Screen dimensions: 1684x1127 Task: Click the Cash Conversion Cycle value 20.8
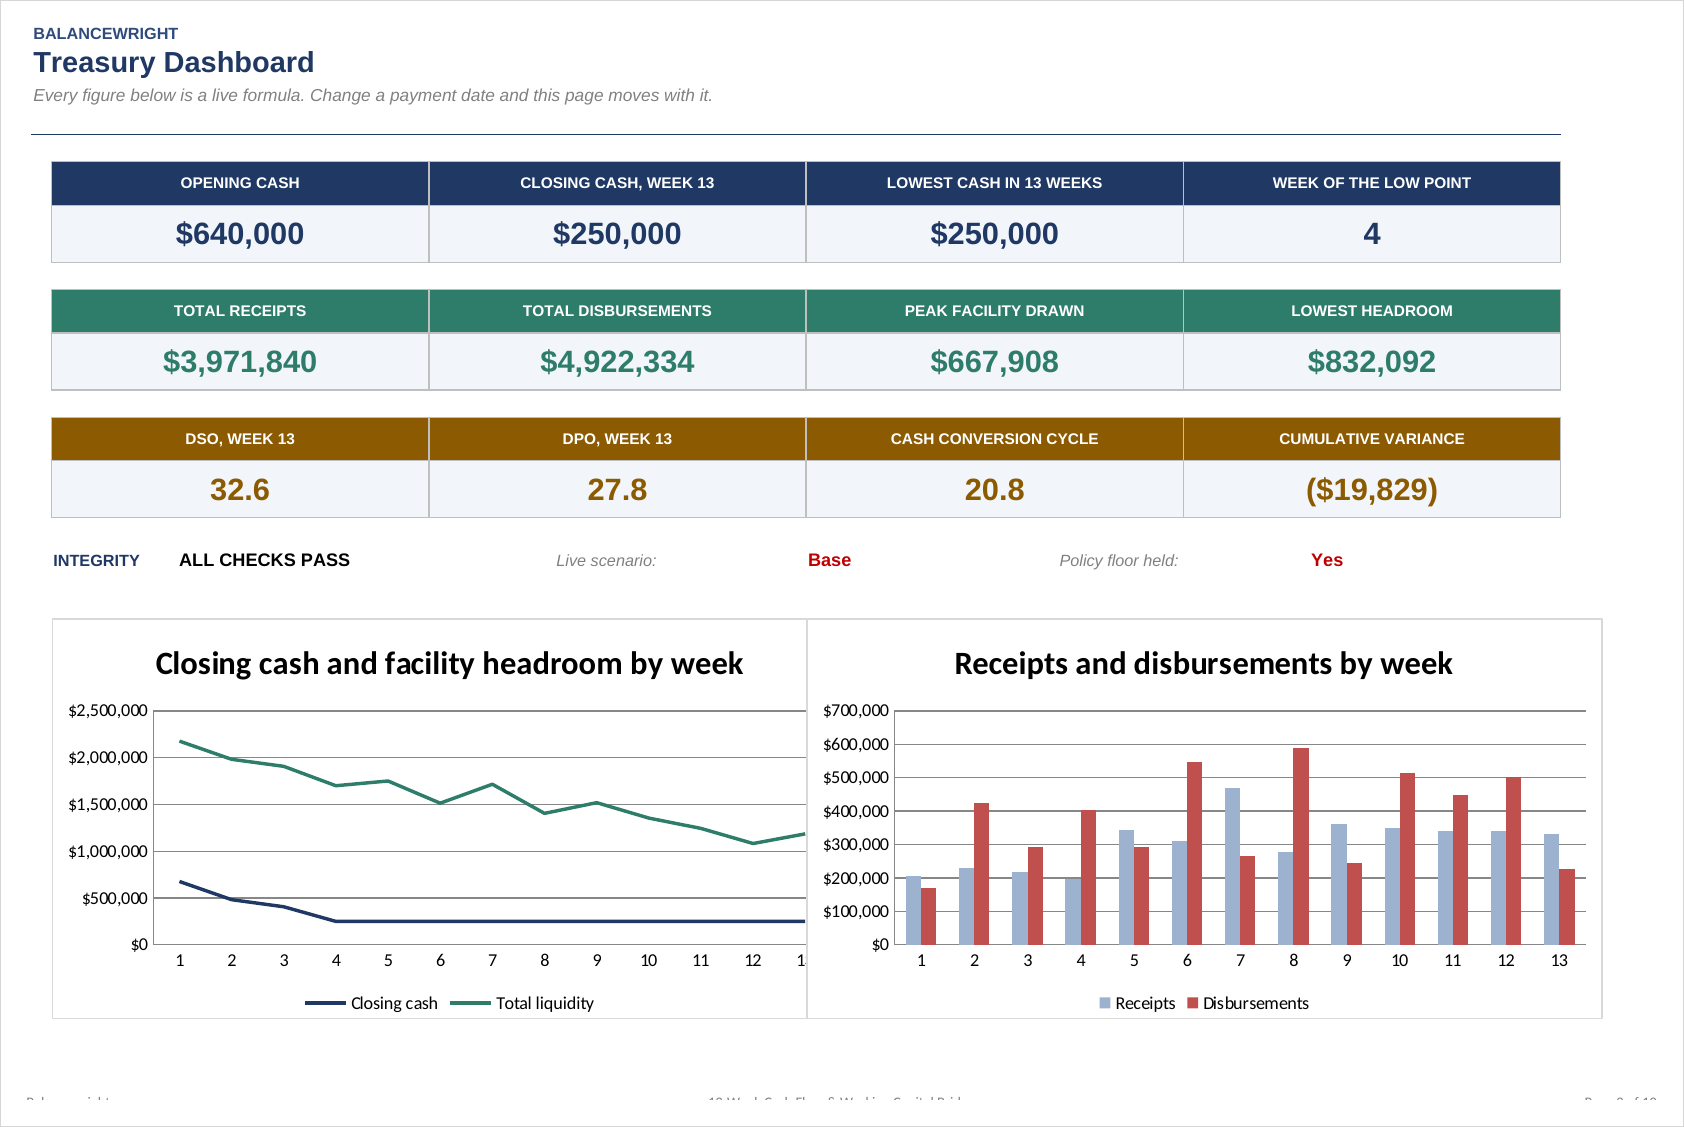994,490
